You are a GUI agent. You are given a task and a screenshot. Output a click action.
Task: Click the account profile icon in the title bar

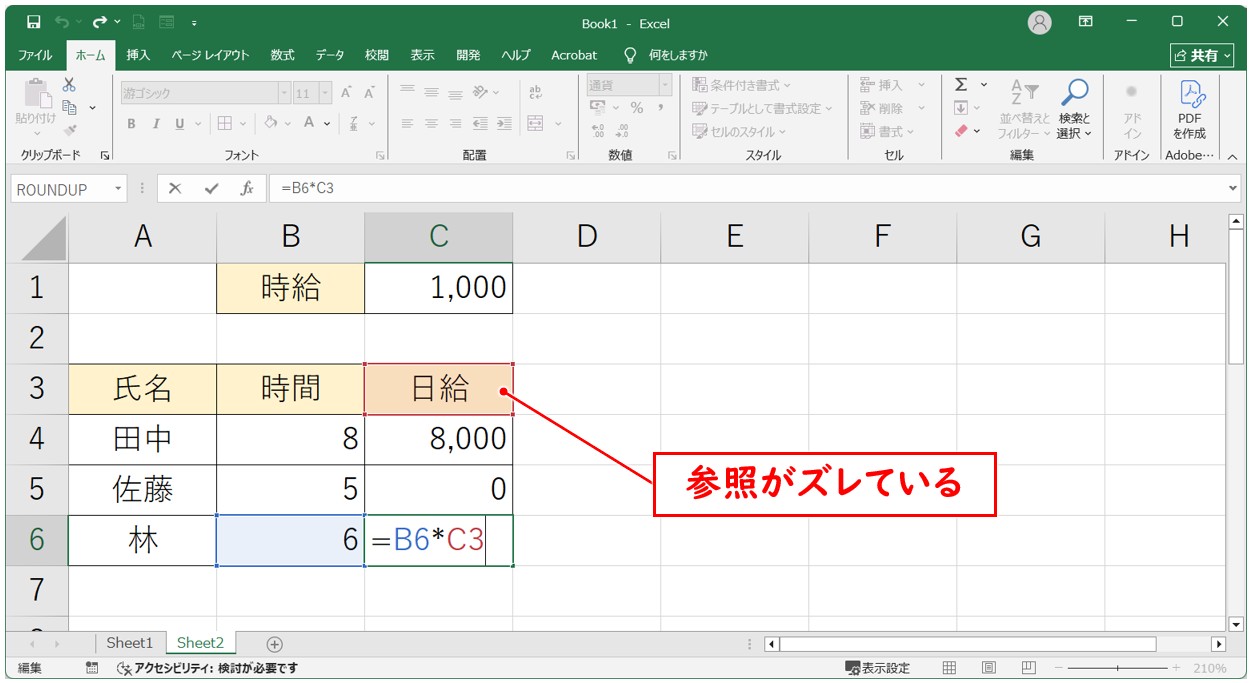[1040, 22]
